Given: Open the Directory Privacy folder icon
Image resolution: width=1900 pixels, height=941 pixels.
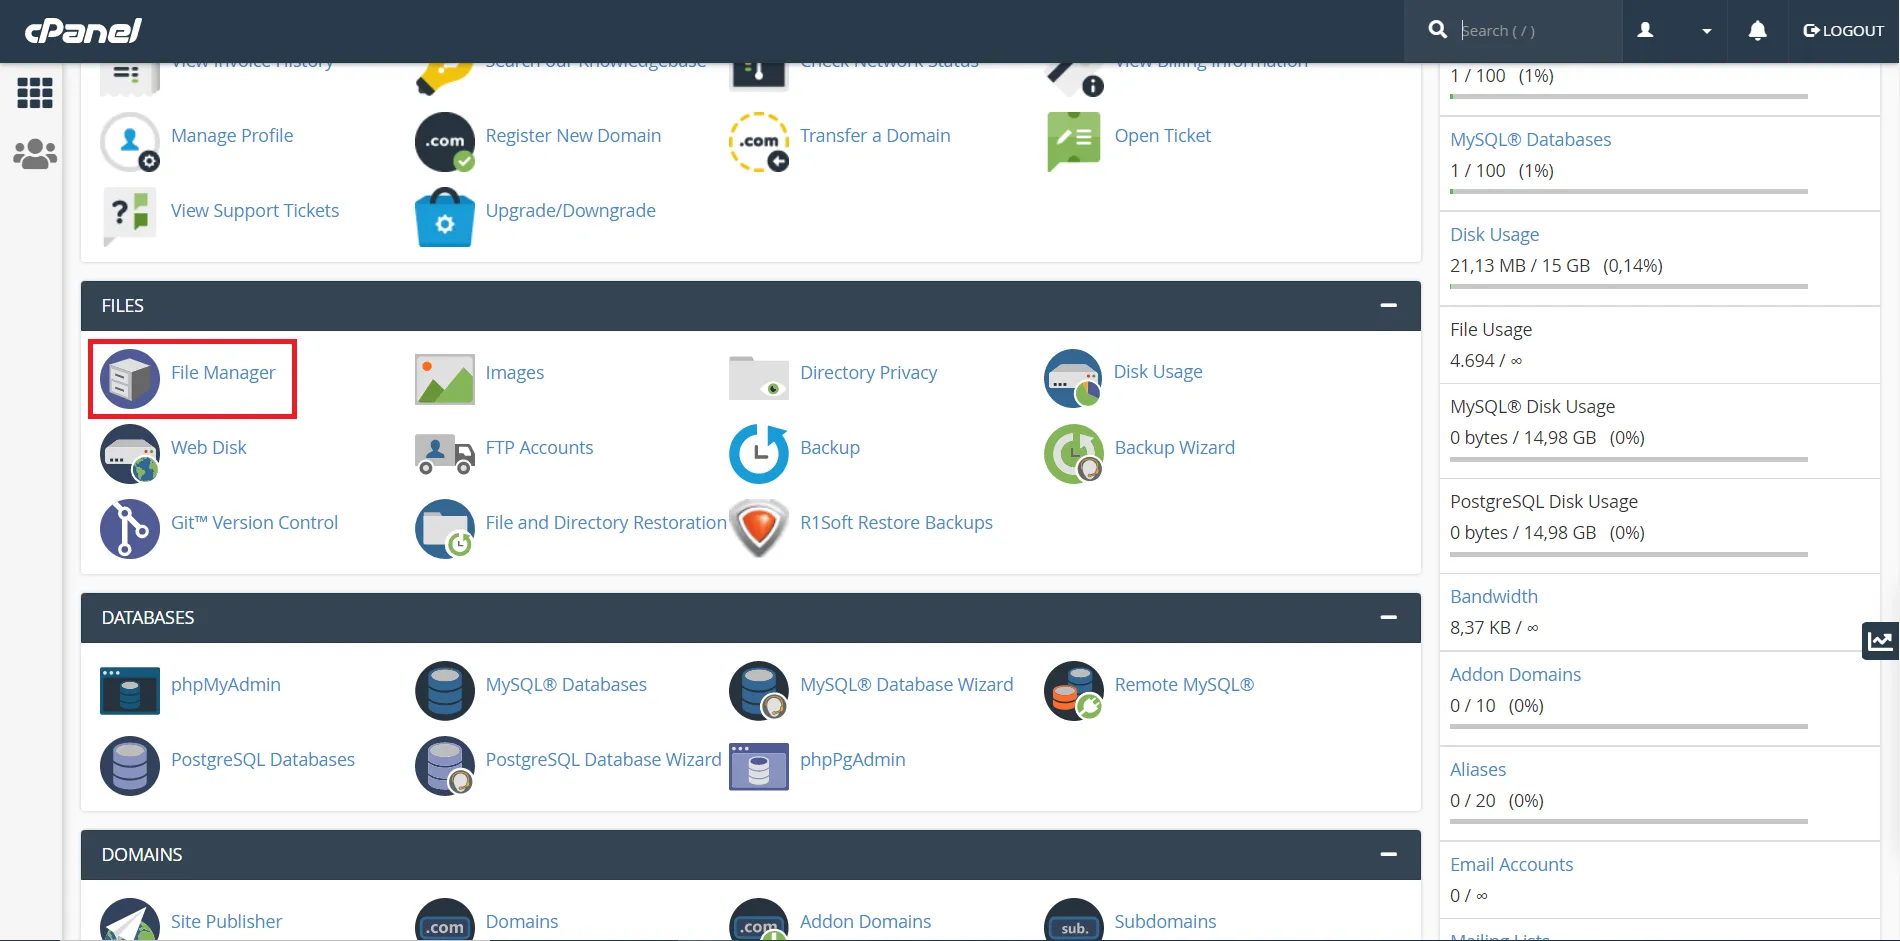Looking at the screenshot, I should 759,378.
